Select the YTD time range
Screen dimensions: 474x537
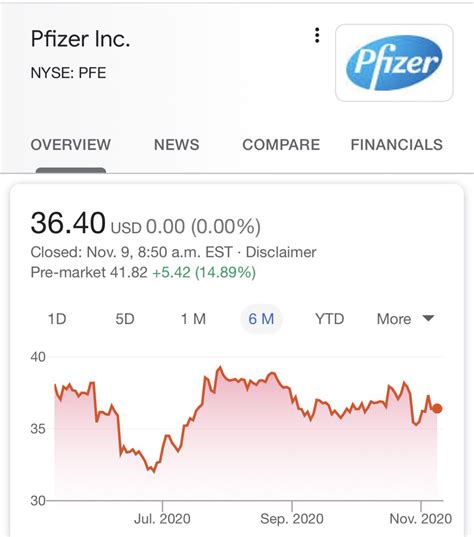[x=329, y=319]
